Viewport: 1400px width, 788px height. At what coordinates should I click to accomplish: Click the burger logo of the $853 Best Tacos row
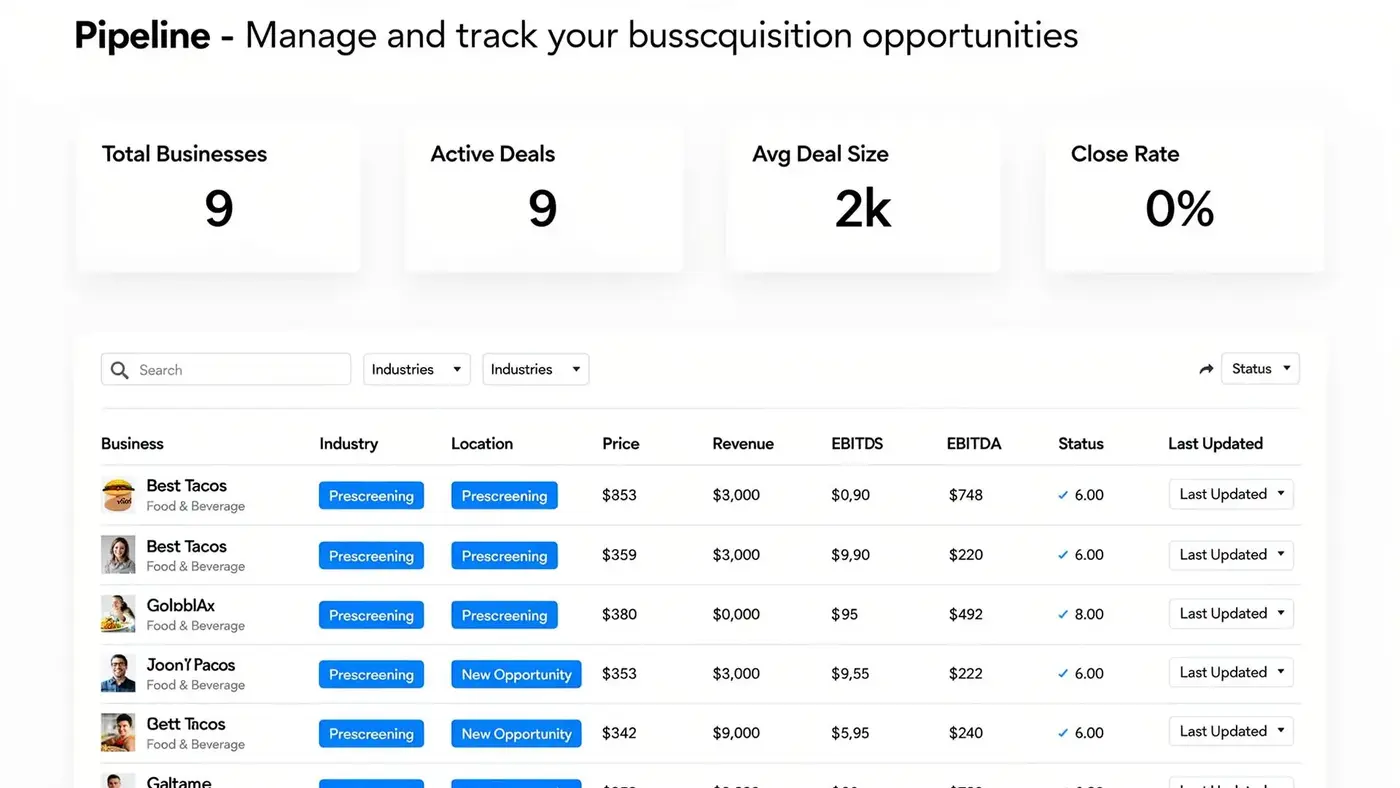pyautogui.click(x=118, y=495)
